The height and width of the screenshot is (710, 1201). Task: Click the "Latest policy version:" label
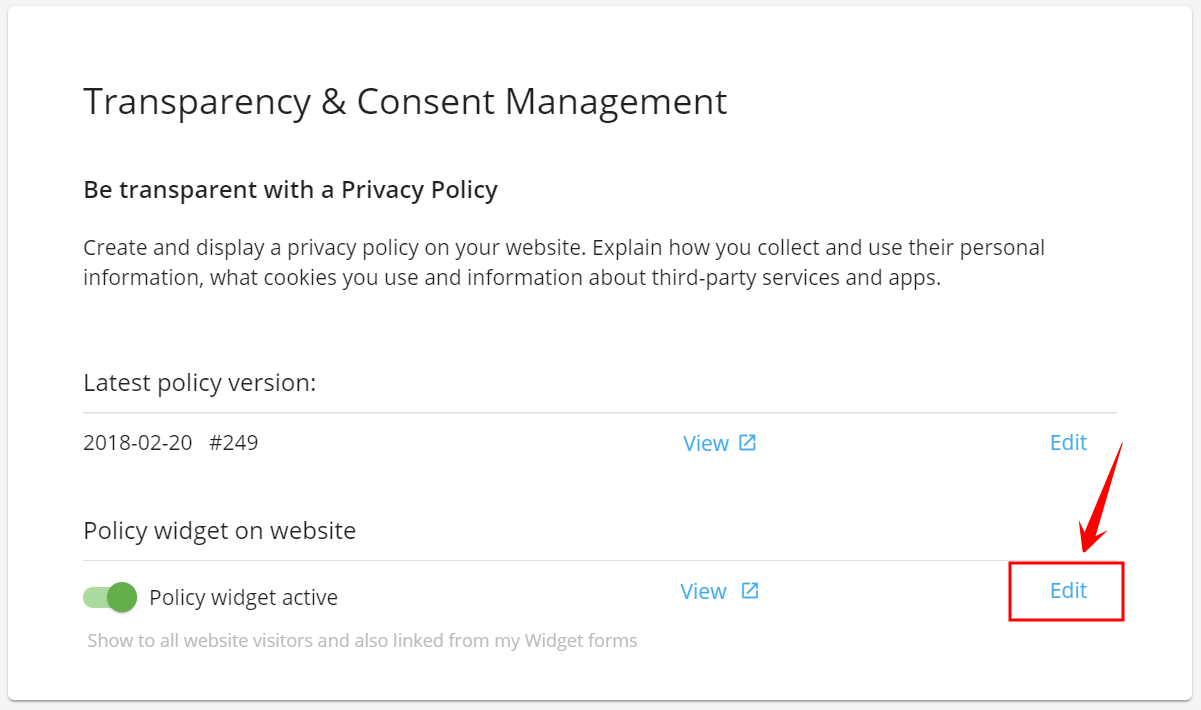(200, 382)
